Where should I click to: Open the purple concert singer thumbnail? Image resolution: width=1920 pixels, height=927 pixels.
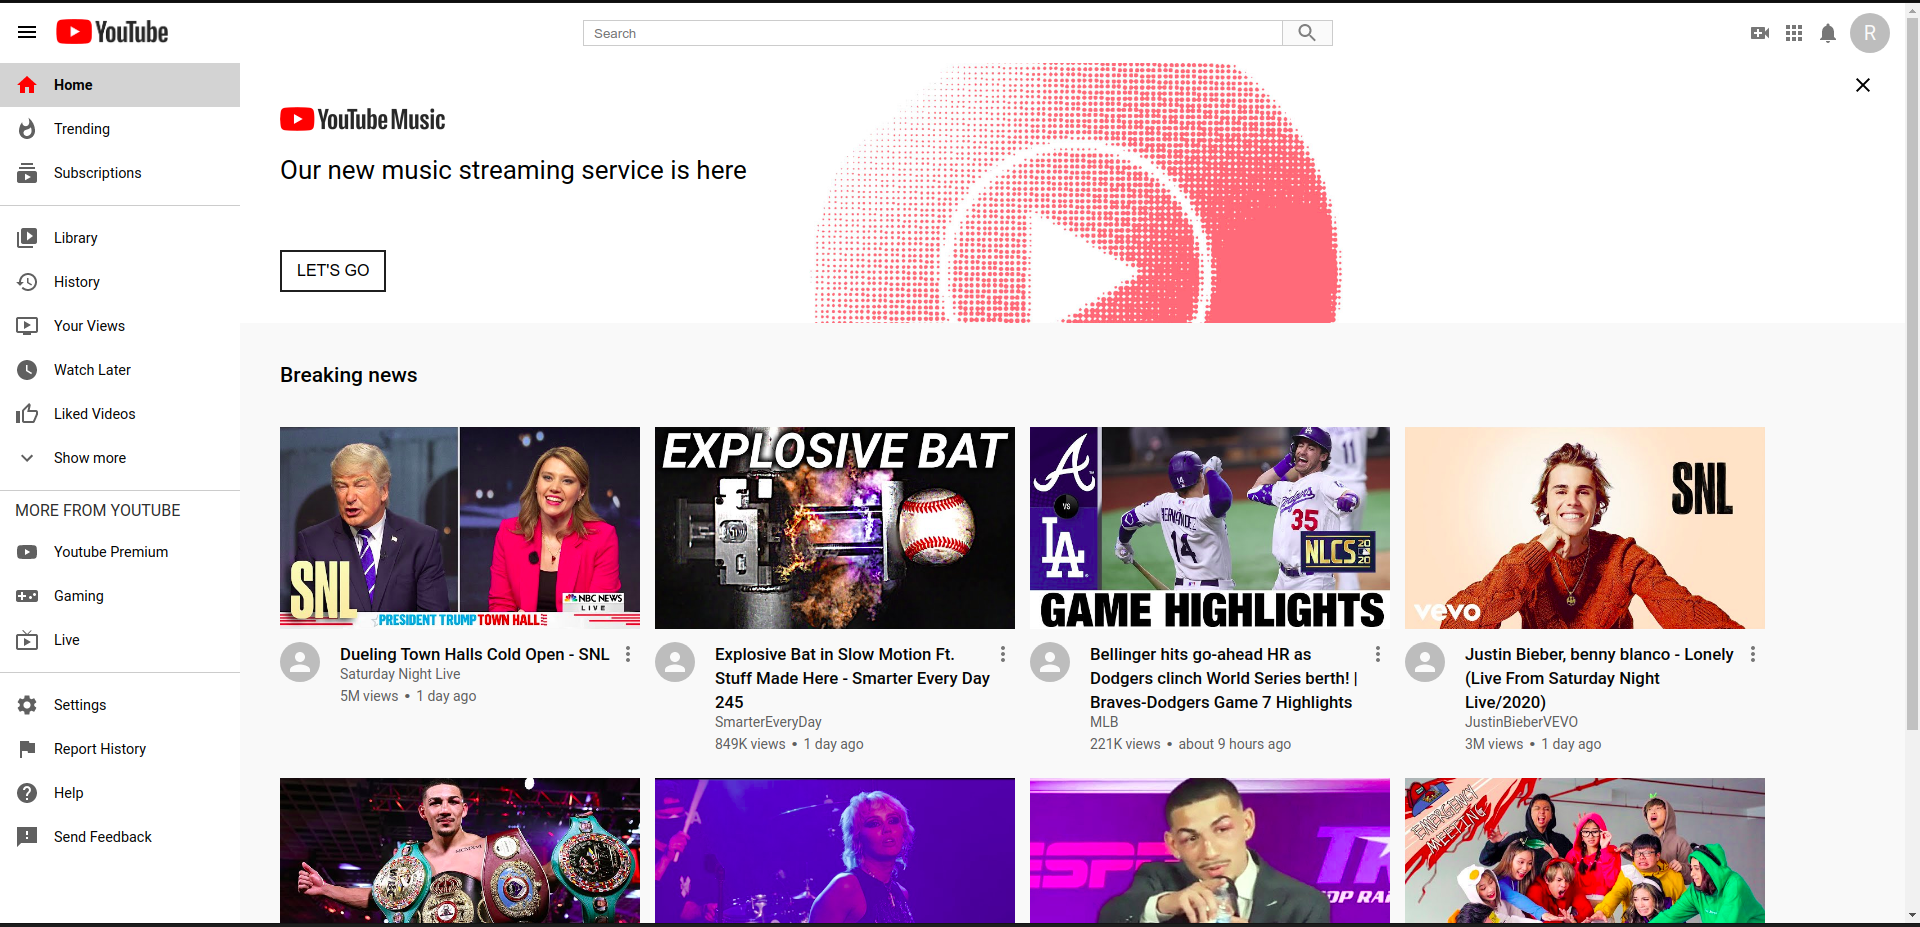(x=835, y=850)
